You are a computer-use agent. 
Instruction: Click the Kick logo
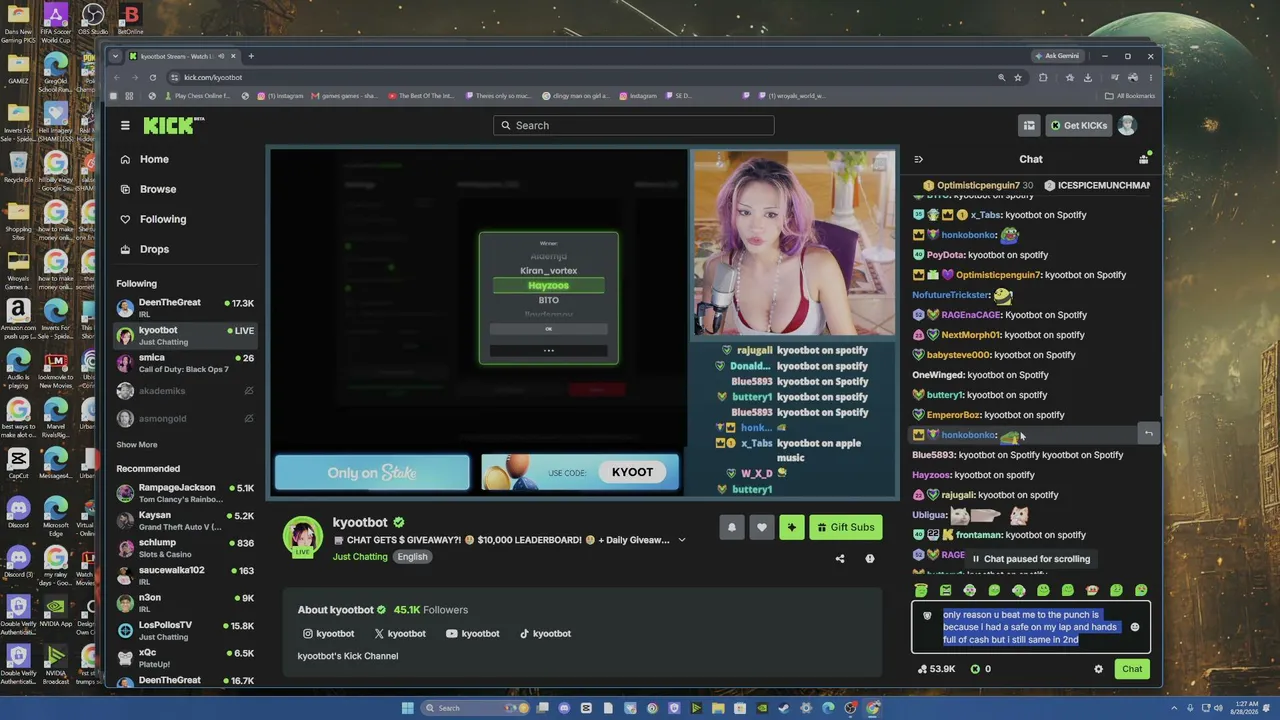[x=173, y=125]
